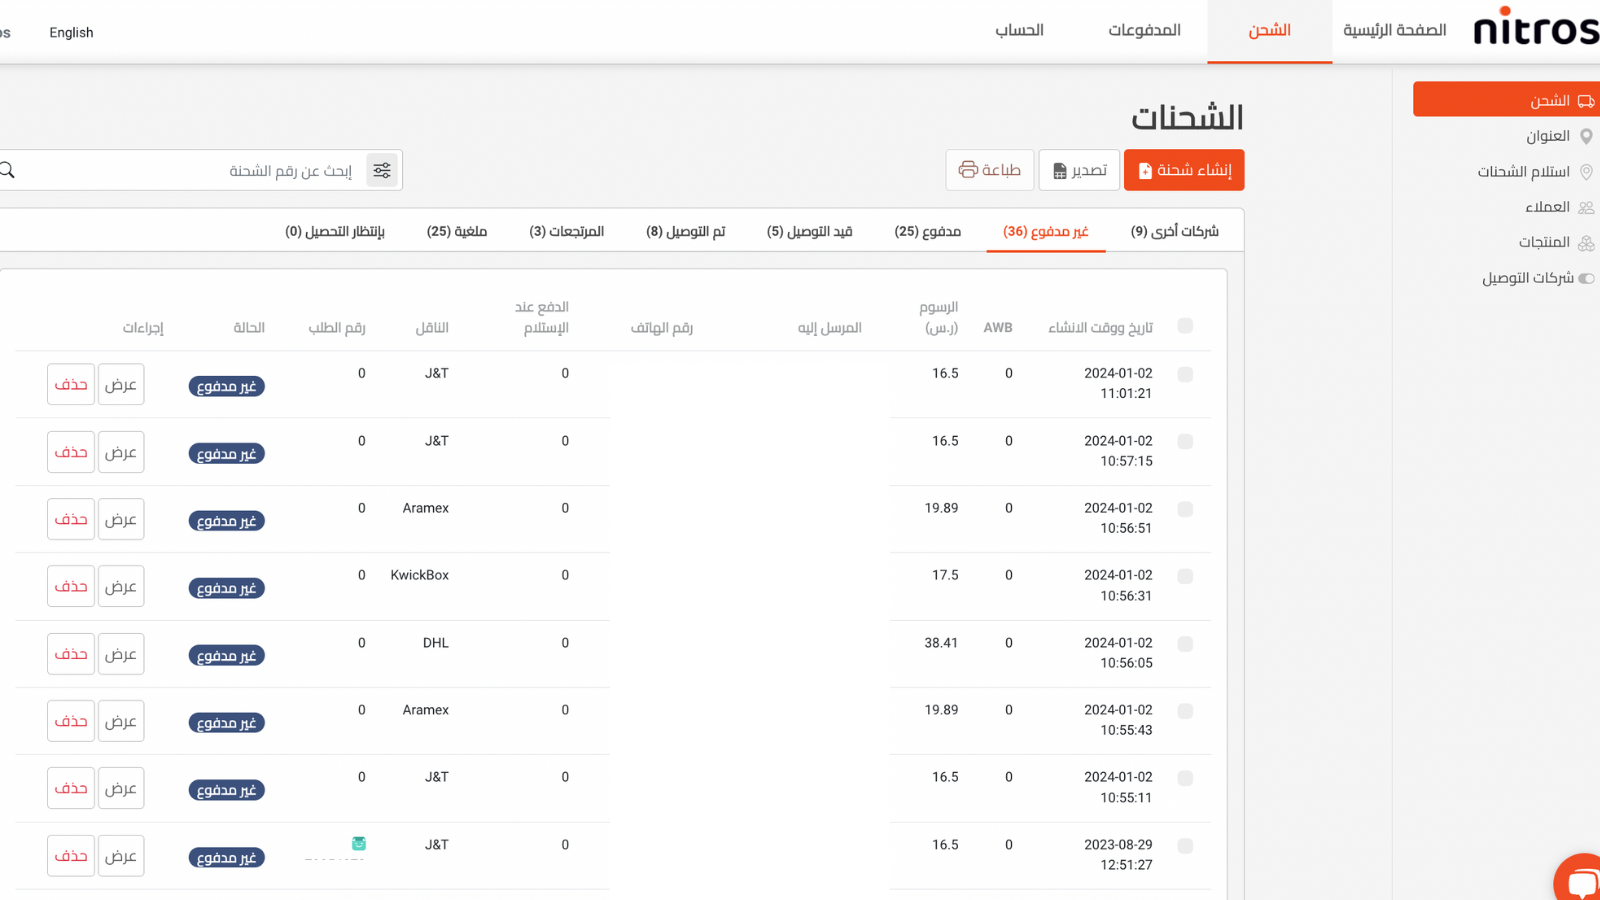
Task: Open the filter options beside the search bar
Action: [382, 169]
